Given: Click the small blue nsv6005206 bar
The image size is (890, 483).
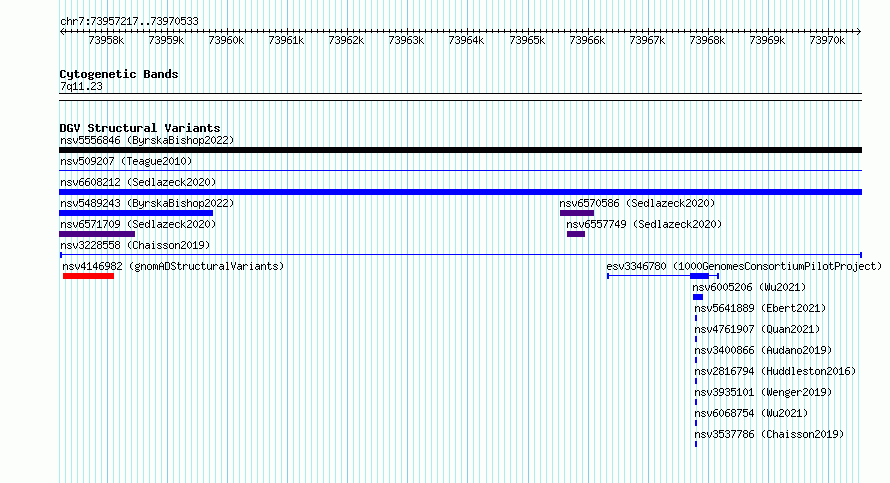Looking at the screenshot, I should [x=698, y=297].
